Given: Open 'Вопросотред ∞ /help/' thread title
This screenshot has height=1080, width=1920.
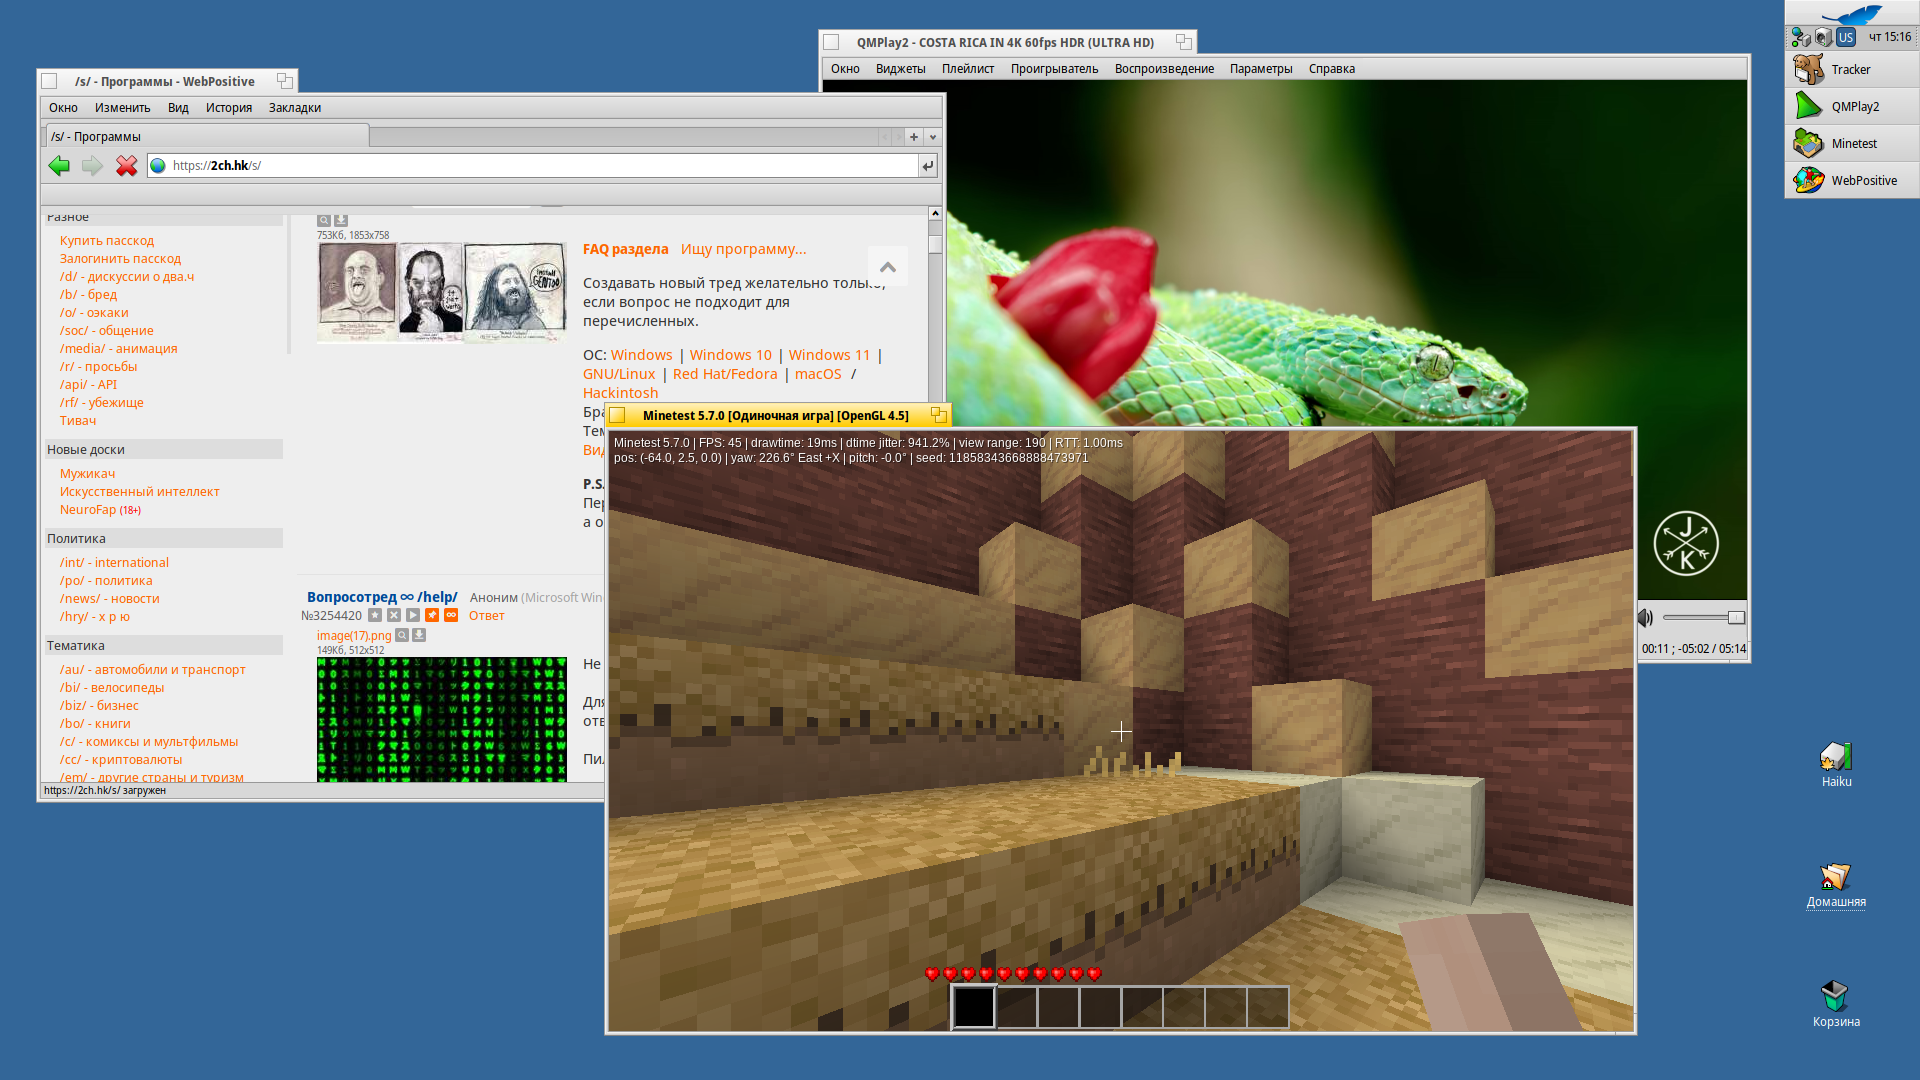Looking at the screenshot, I should click(382, 597).
